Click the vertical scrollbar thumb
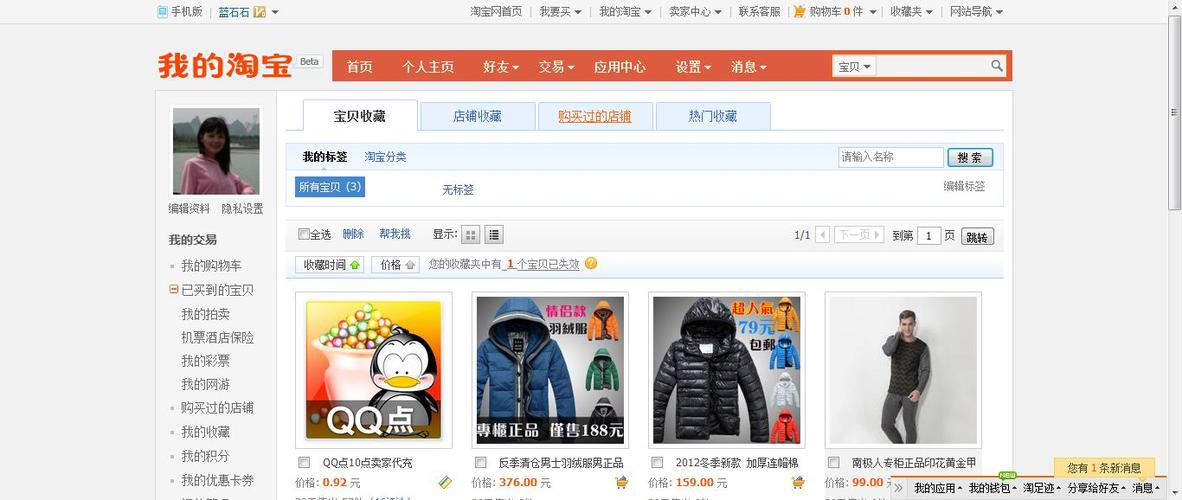The image size is (1182, 500). click(1174, 113)
